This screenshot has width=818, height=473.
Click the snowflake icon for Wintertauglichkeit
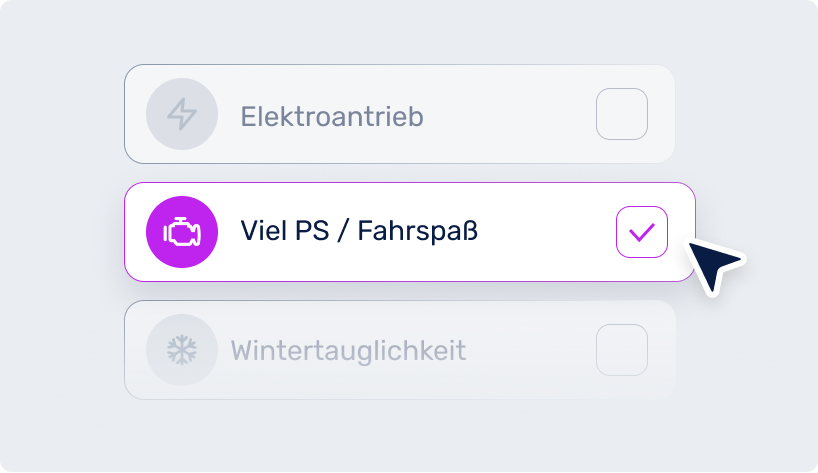(x=182, y=350)
